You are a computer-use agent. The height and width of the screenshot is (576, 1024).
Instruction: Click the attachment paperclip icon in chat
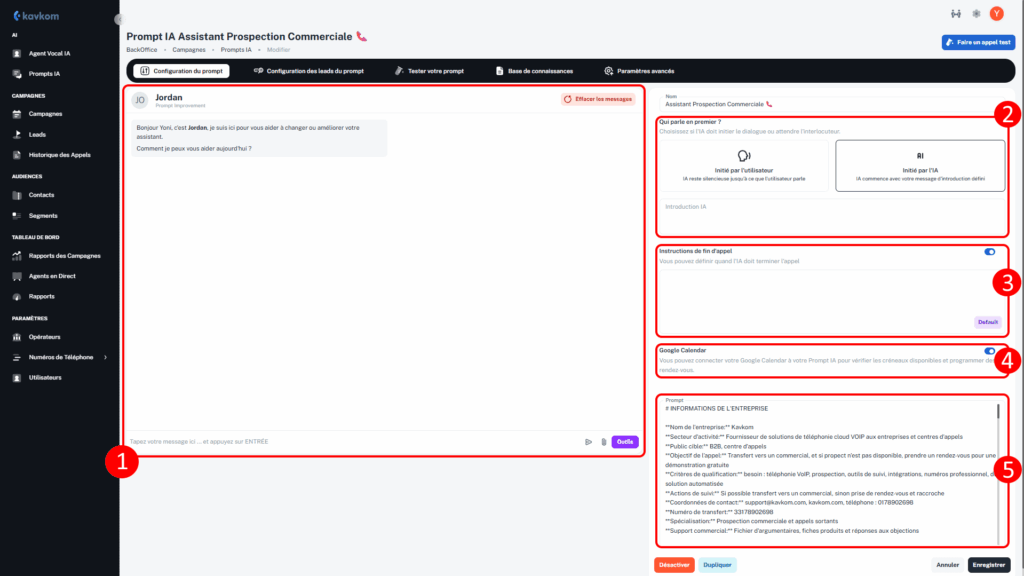[603, 441]
